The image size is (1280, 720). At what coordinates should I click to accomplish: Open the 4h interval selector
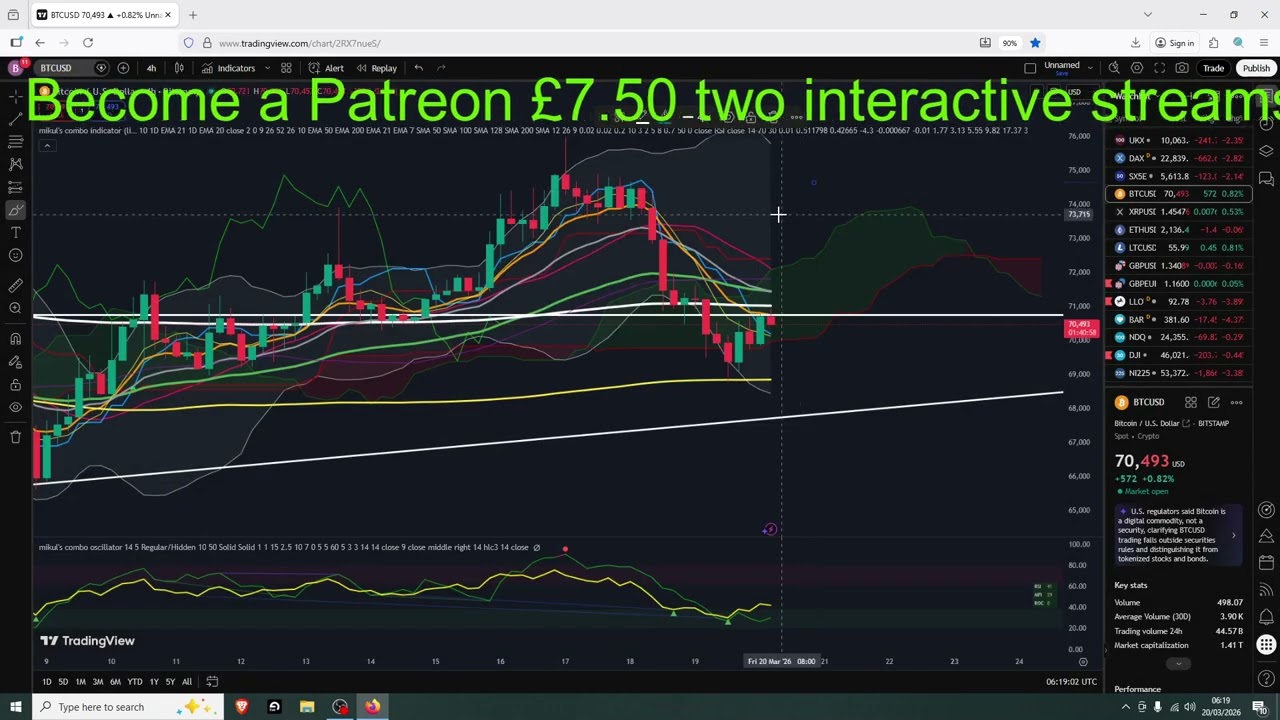pyautogui.click(x=151, y=68)
